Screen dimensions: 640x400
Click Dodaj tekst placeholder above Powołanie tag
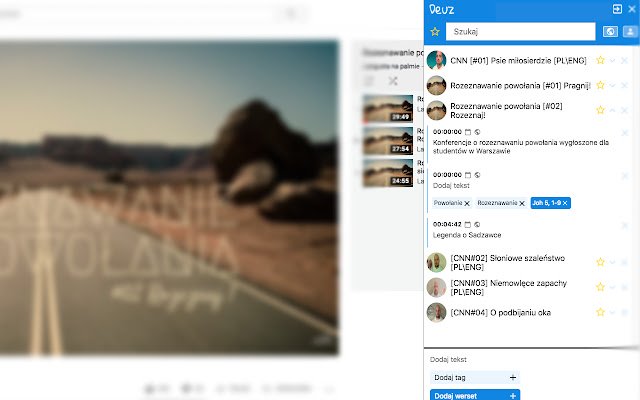pyautogui.click(x=451, y=186)
